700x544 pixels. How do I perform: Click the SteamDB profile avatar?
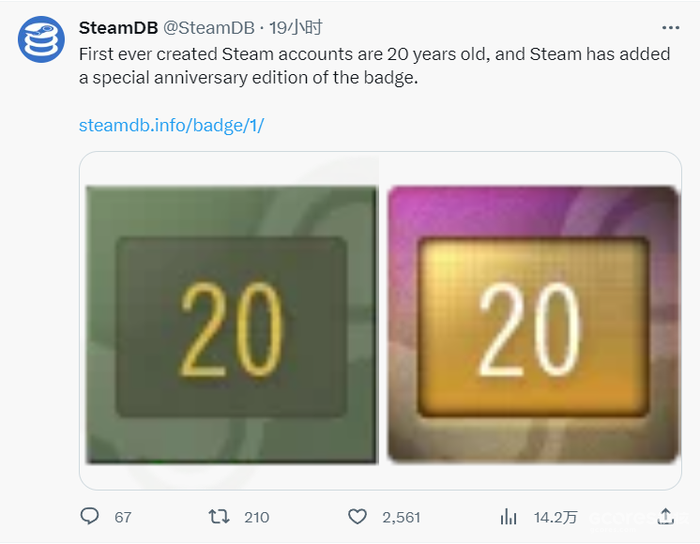(x=41, y=39)
